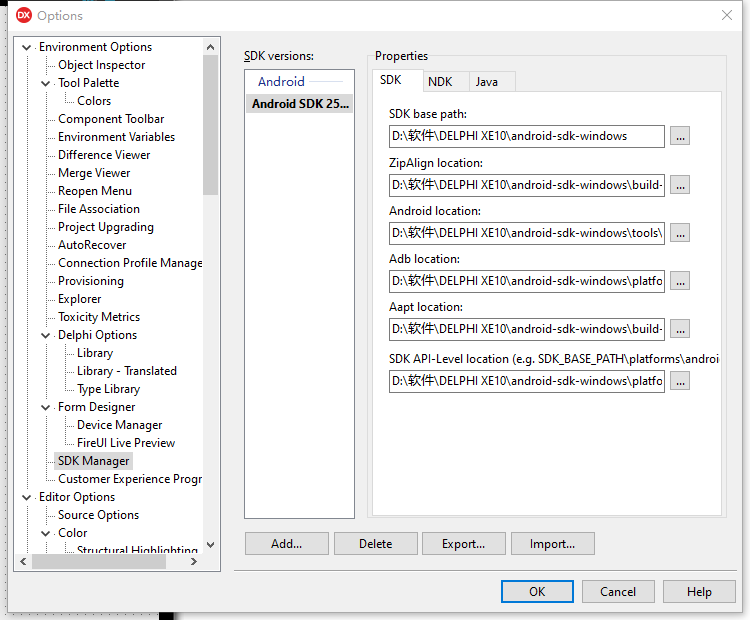Collapse the Tool Palette tree node

point(45,83)
